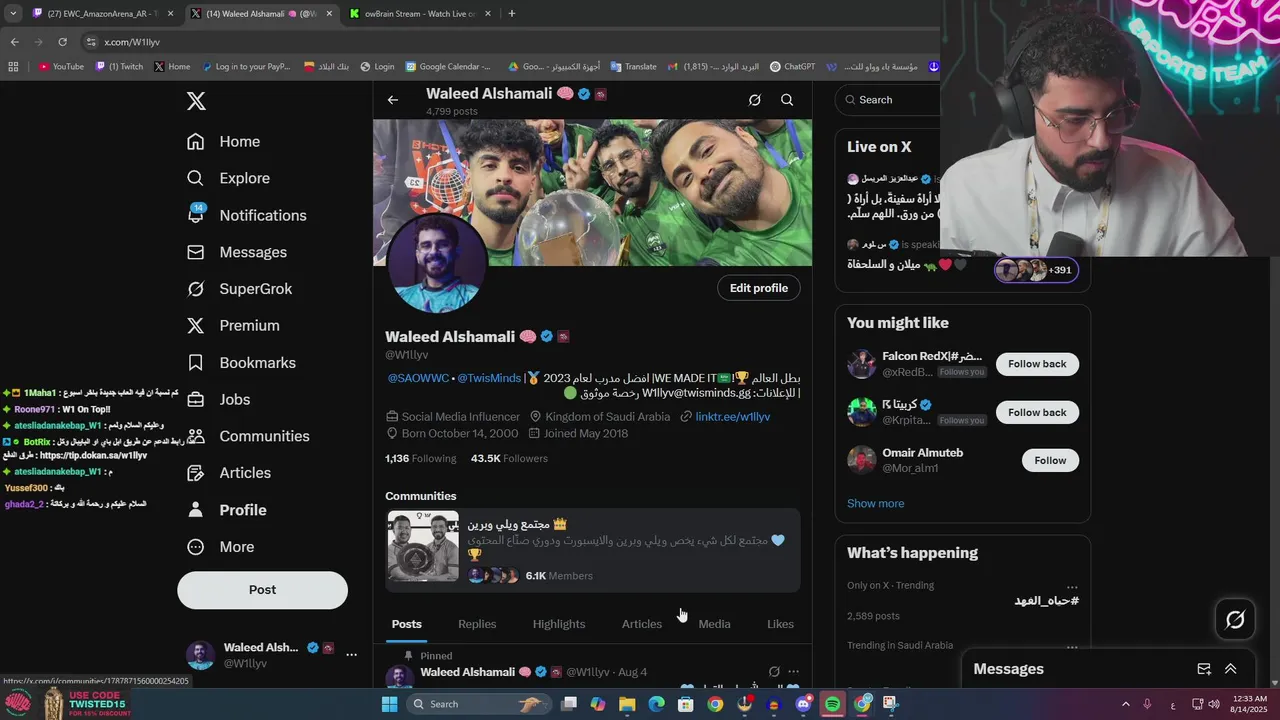1280x720 pixels.
Task: Open Profile in the sidebar
Action: 227,510
